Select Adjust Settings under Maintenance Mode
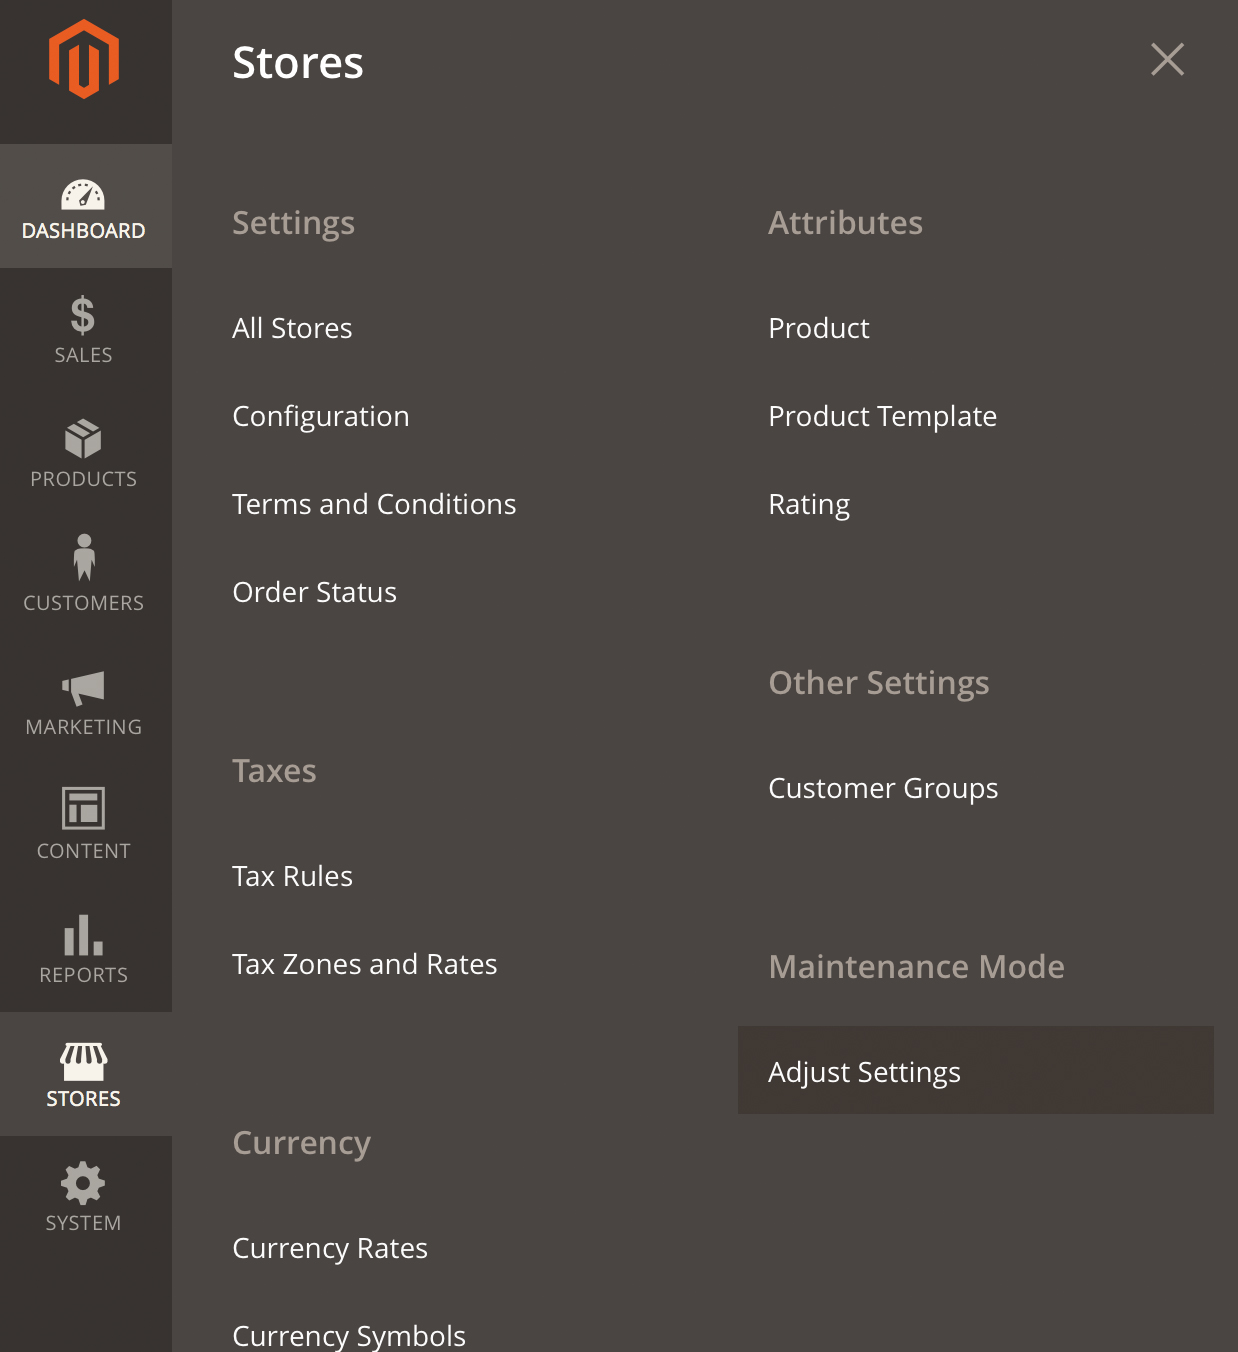 point(976,1070)
